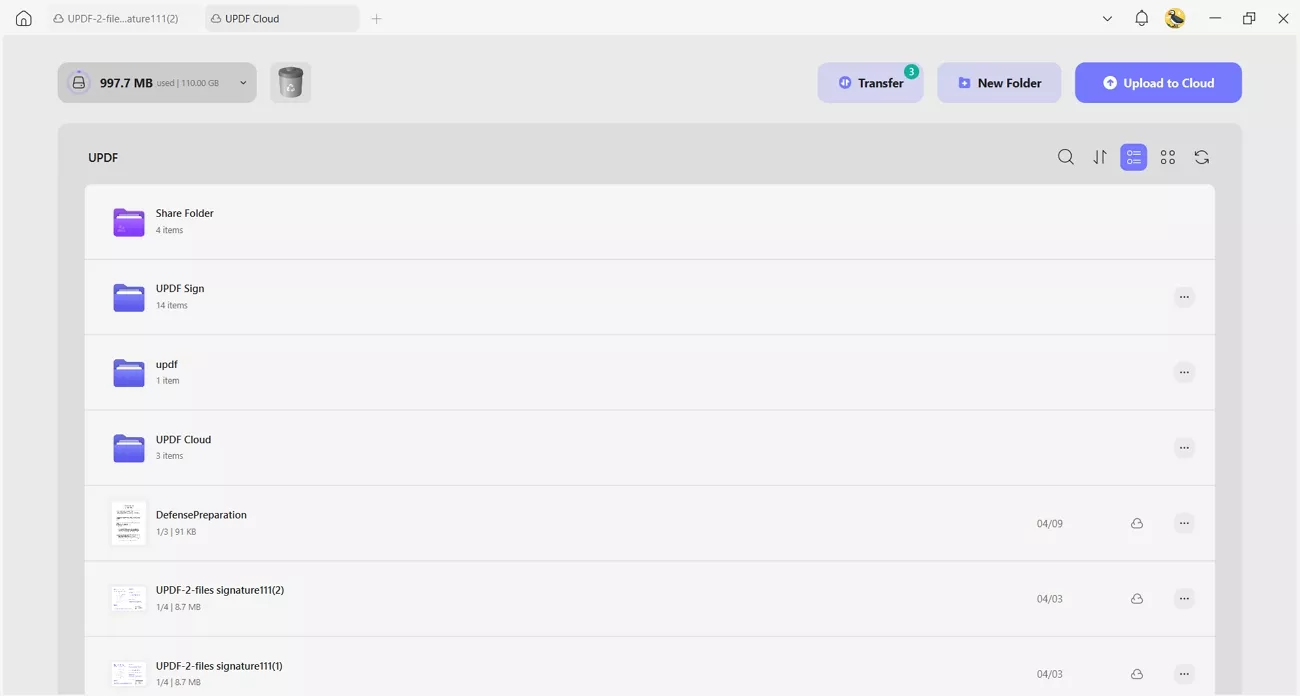Refresh the file list with the sync icon
The width and height of the screenshot is (1300, 696).
[x=1201, y=157]
